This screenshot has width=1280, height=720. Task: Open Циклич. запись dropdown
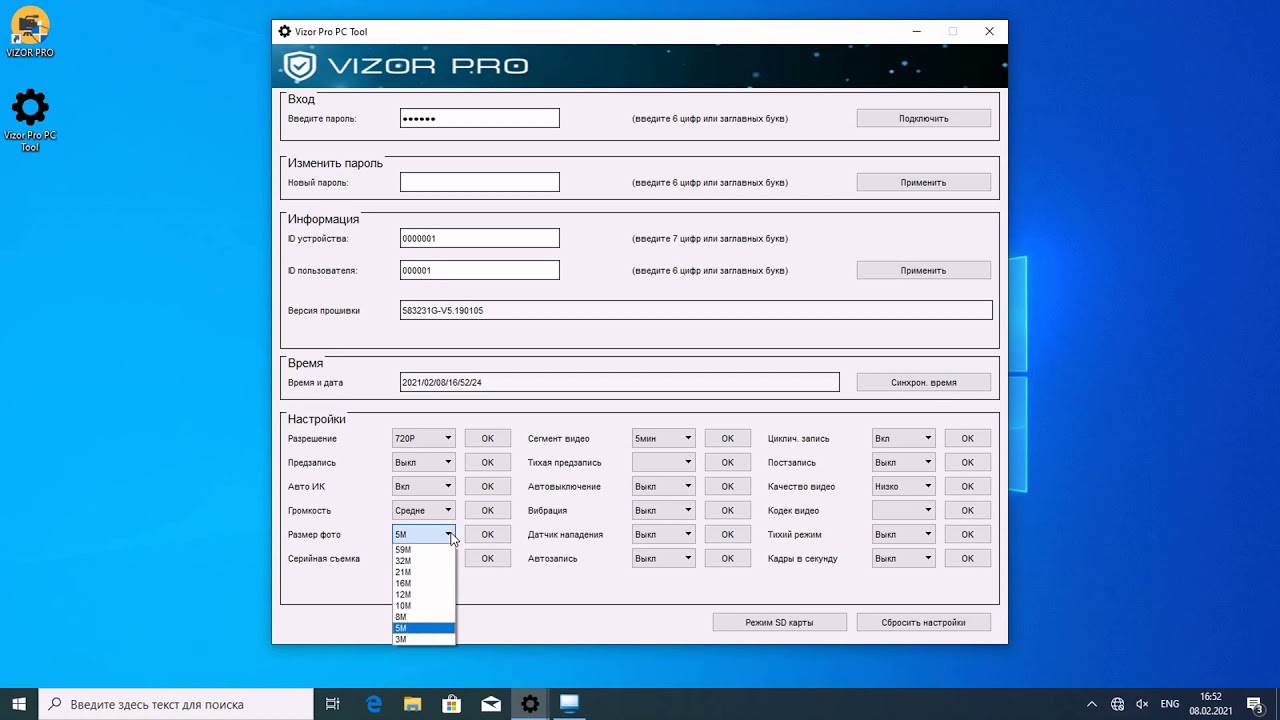904,438
